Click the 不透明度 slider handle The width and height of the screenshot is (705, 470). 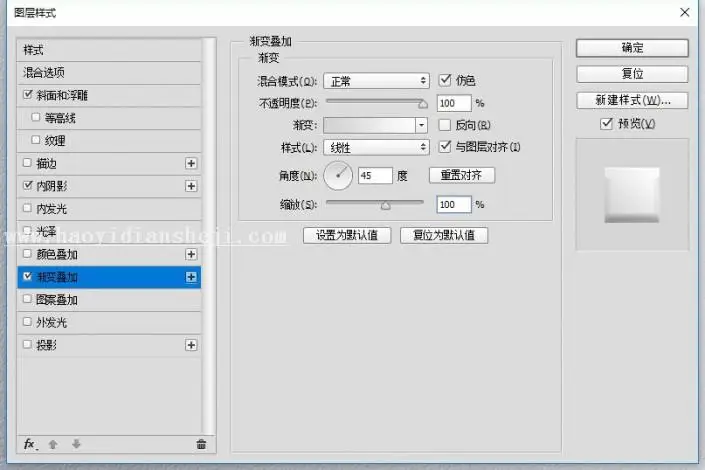[x=423, y=104]
